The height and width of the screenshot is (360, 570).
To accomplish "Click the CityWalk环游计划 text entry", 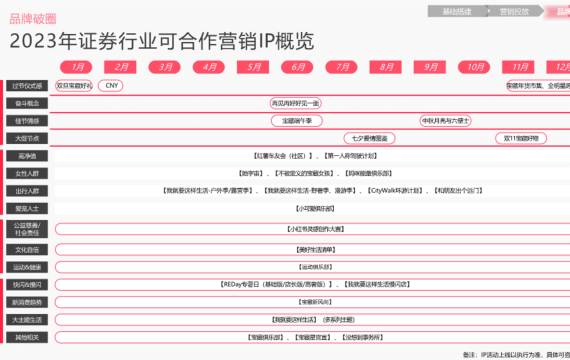I will [x=395, y=191].
